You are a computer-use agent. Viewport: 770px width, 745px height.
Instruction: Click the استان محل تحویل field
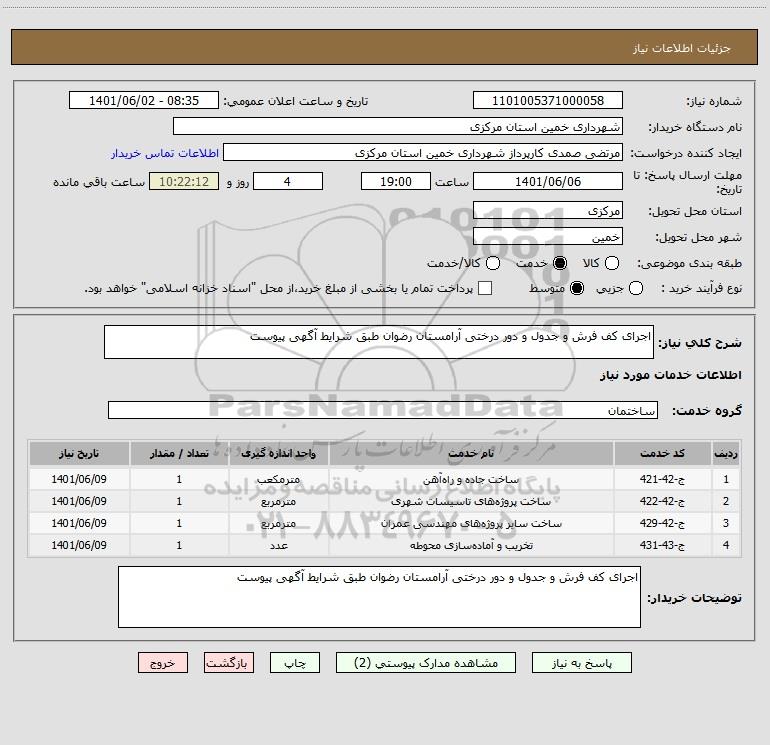pyautogui.click(x=548, y=211)
